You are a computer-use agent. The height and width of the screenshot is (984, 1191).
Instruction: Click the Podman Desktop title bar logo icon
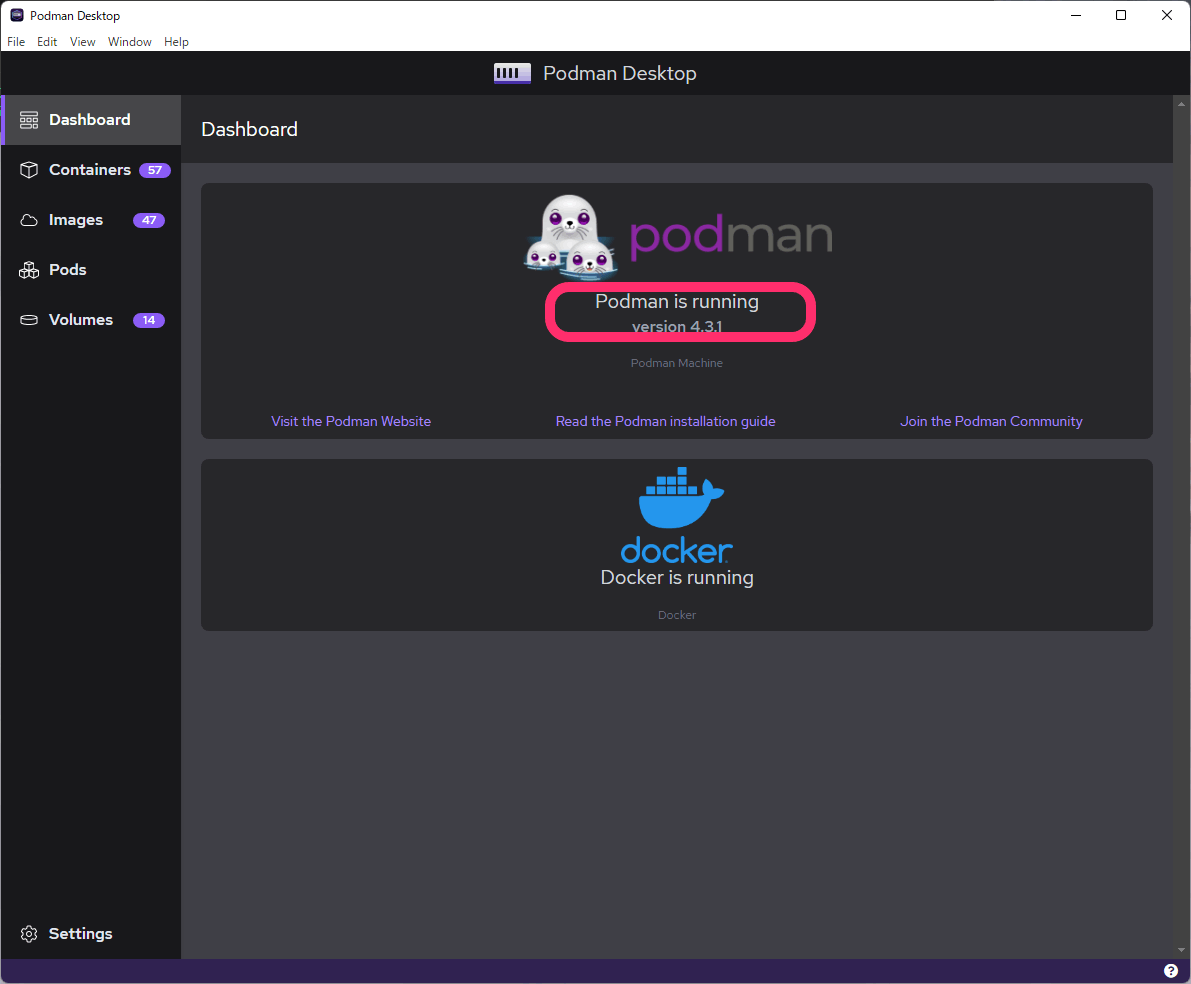tap(512, 73)
